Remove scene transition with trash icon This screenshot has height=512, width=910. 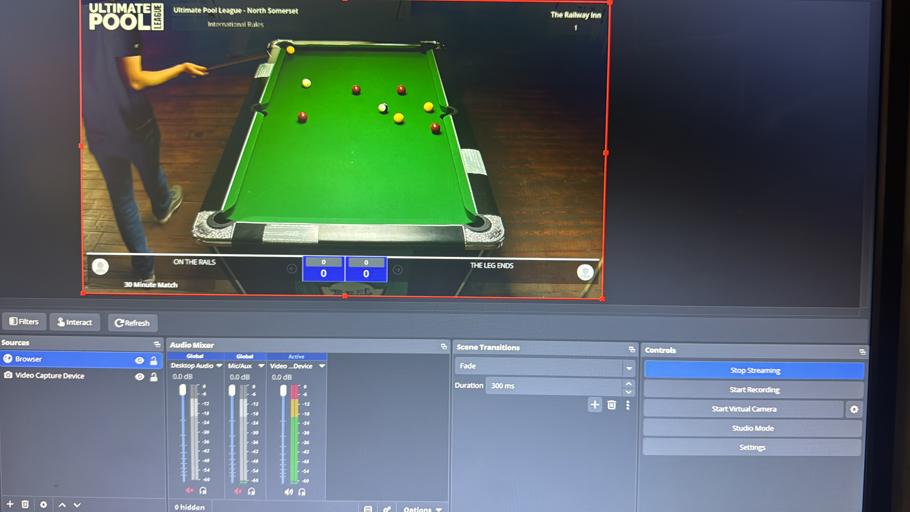coord(611,405)
